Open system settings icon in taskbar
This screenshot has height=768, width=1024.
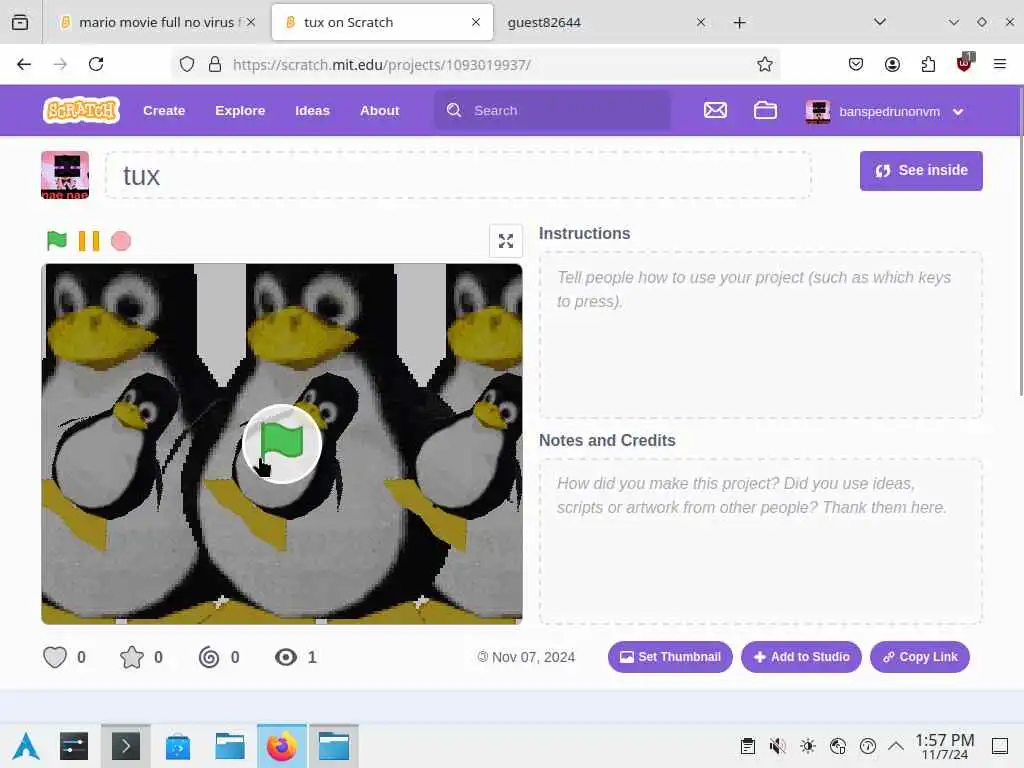click(74, 746)
